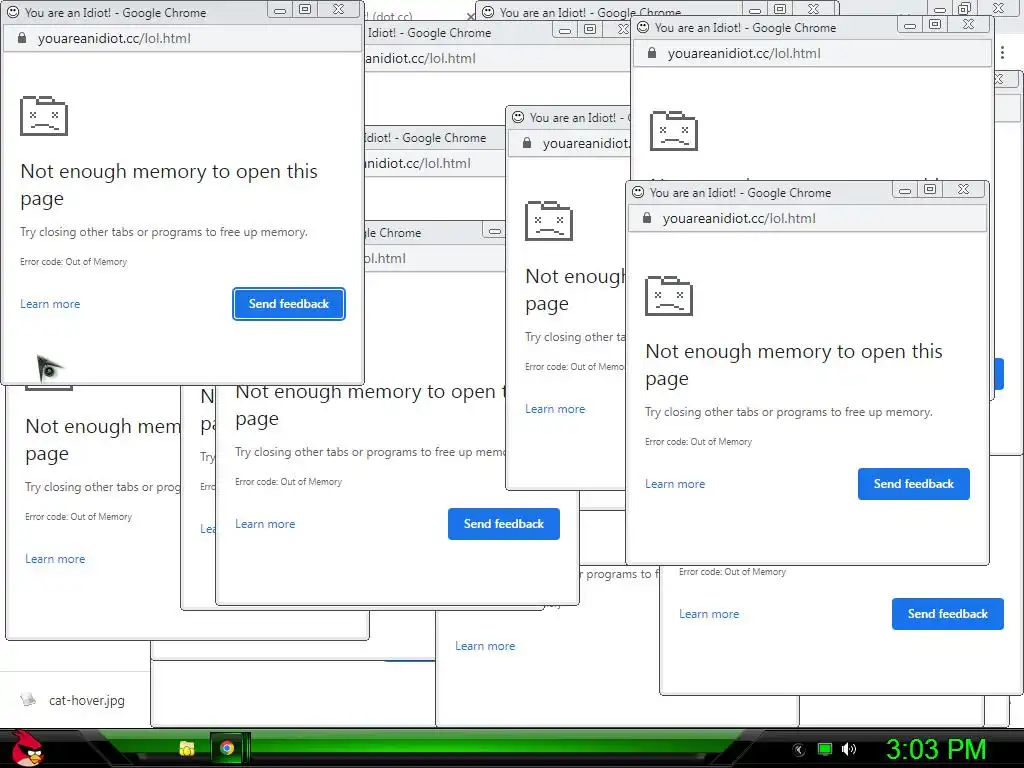Click top-left window title You are an Idiot!
The height and width of the screenshot is (768, 1024).
pyautogui.click(x=116, y=12)
